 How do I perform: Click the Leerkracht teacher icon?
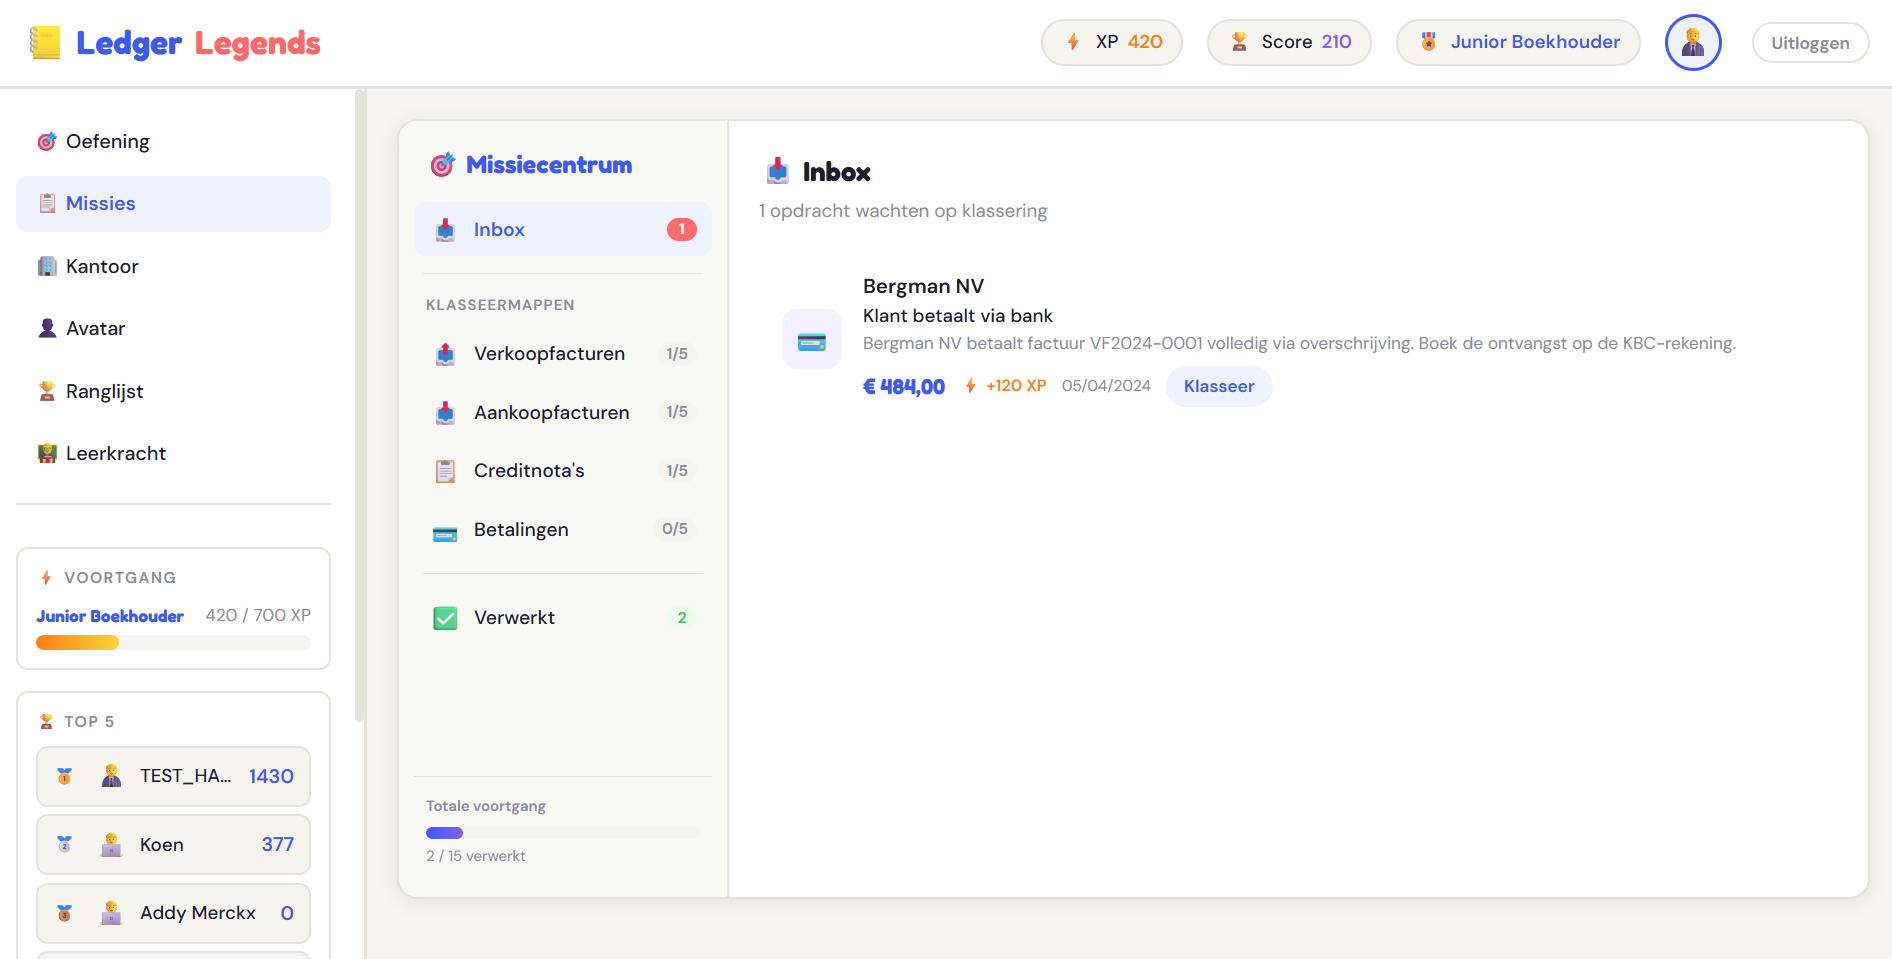click(x=45, y=452)
